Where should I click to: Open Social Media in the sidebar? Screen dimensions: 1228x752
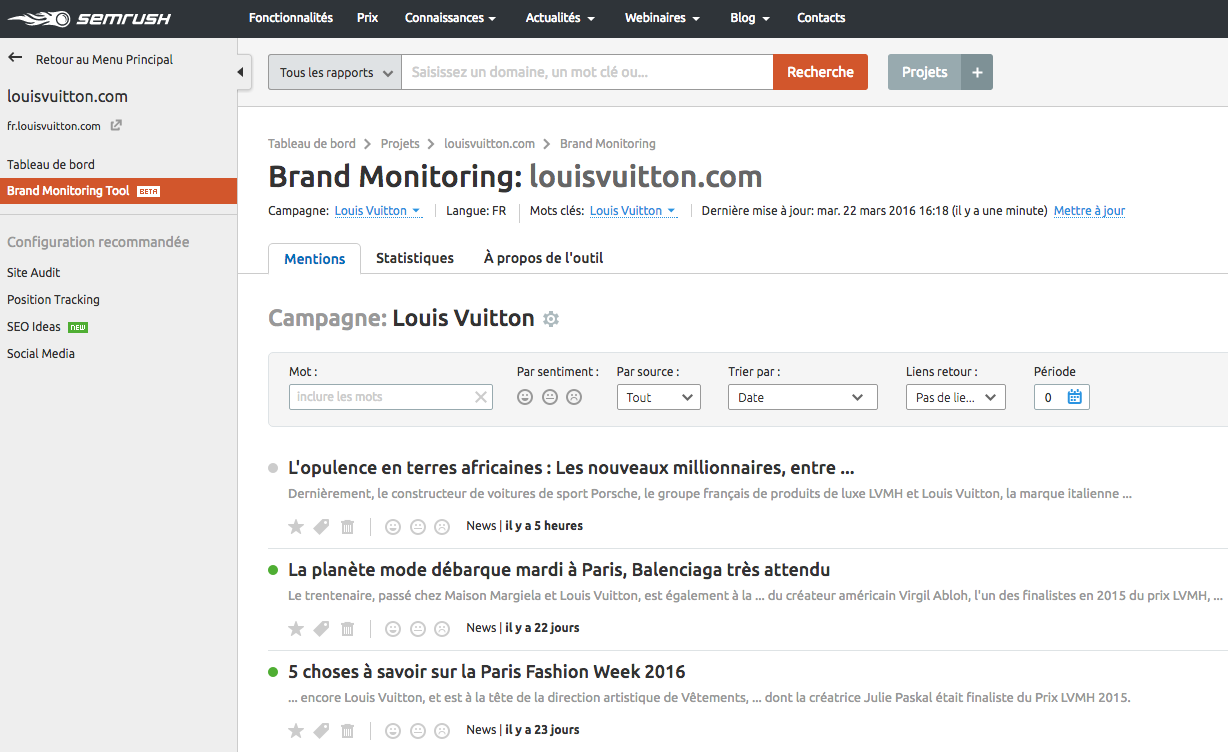pos(41,354)
